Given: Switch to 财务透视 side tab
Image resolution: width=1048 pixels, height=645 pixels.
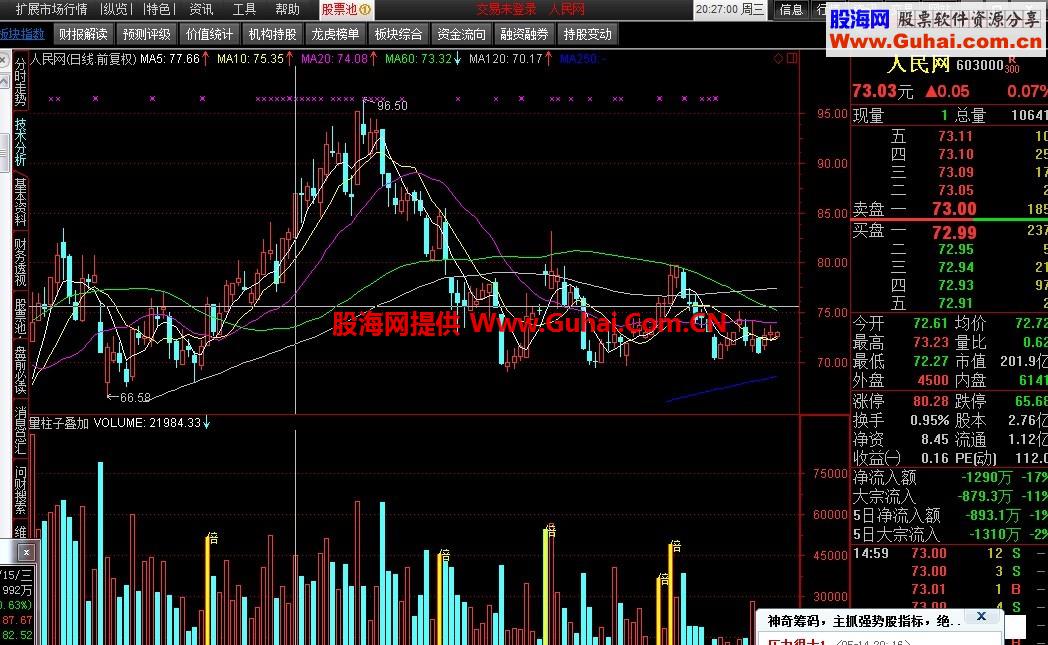Looking at the screenshot, I should [x=20, y=261].
